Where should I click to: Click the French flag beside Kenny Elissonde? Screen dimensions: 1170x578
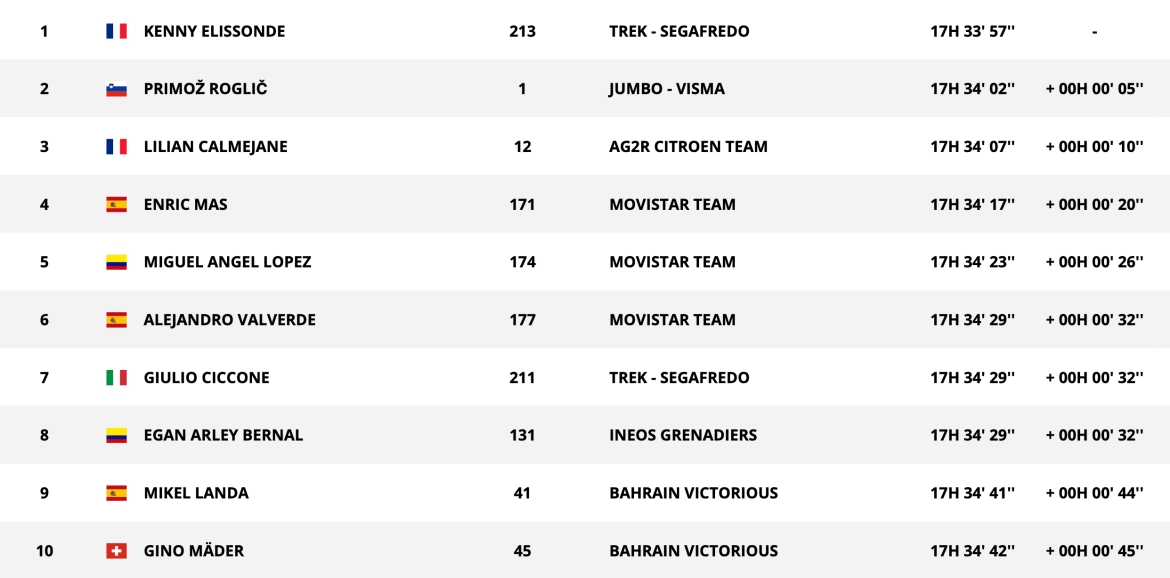pos(116,31)
